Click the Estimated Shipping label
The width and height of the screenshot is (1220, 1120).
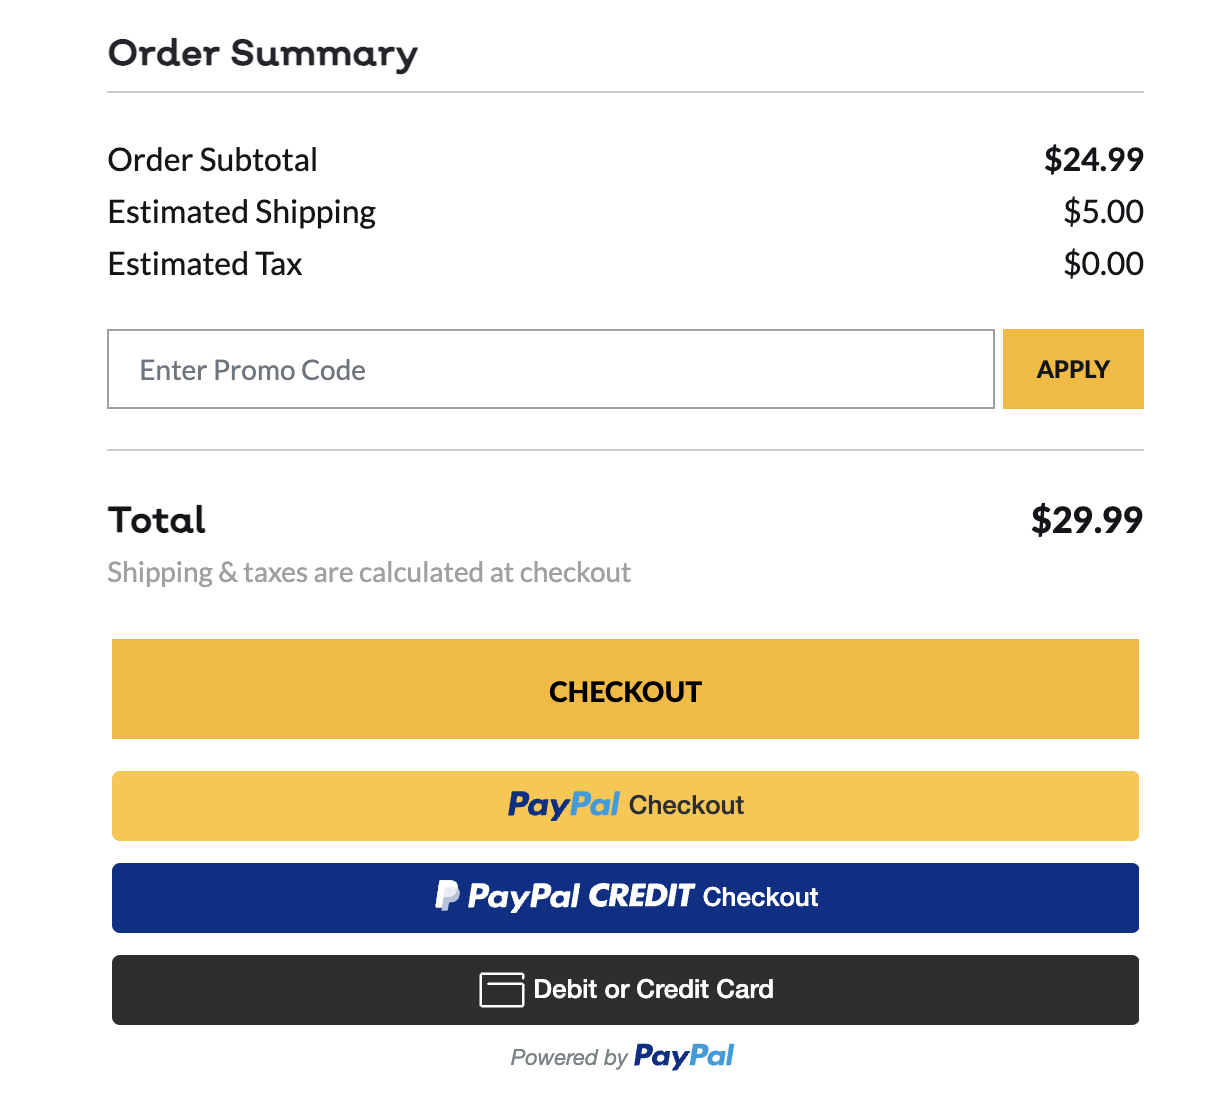point(242,213)
